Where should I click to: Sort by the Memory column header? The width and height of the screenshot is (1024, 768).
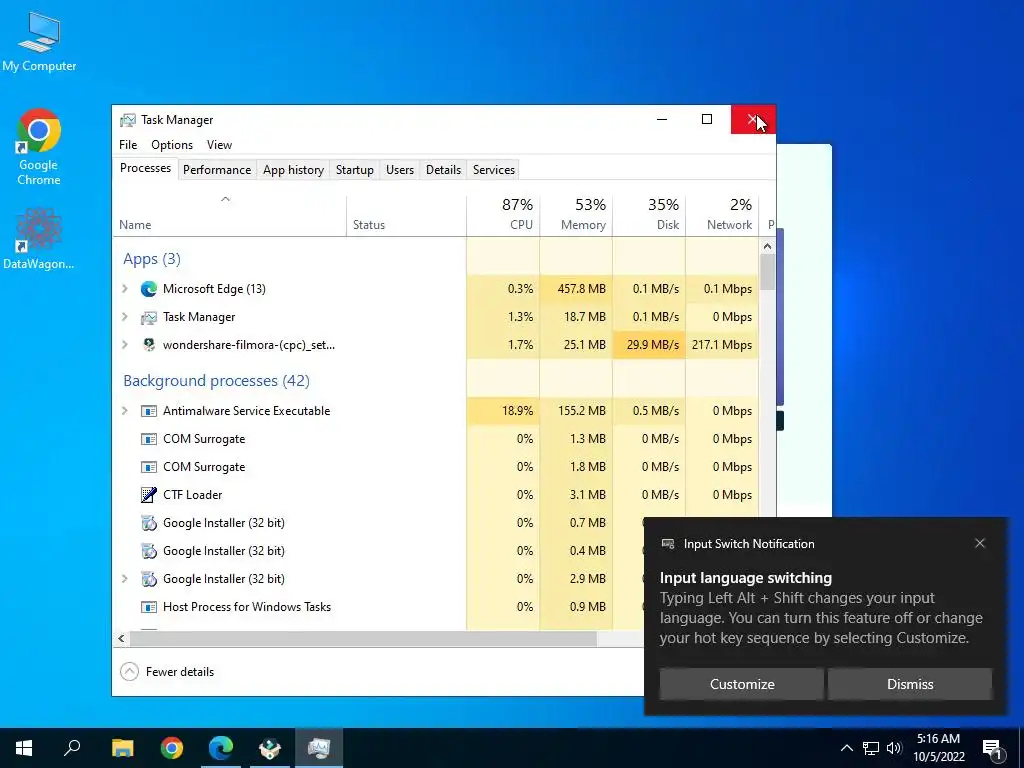coord(576,216)
